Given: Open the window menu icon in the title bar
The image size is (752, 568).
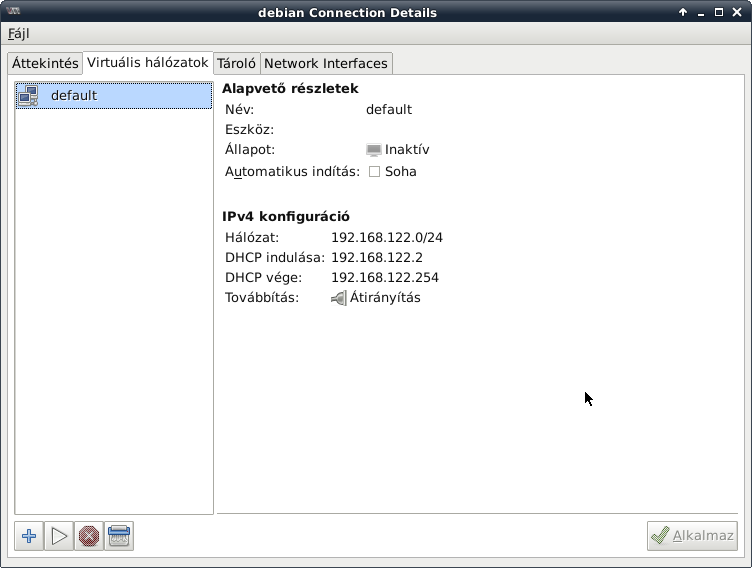Looking at the screenshot, I should coord(12,12).
